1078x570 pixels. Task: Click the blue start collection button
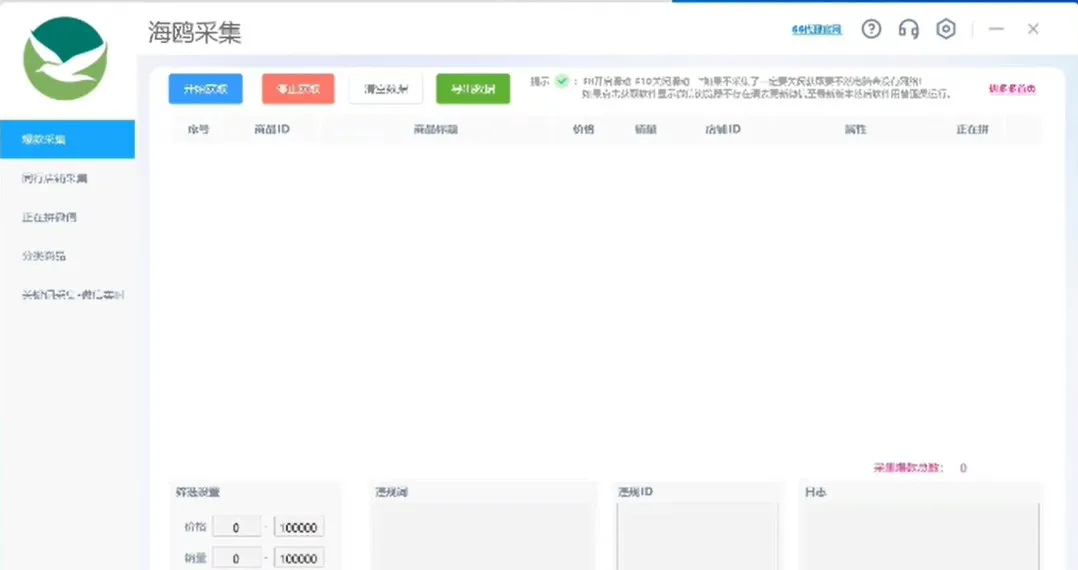coord(205,89)
